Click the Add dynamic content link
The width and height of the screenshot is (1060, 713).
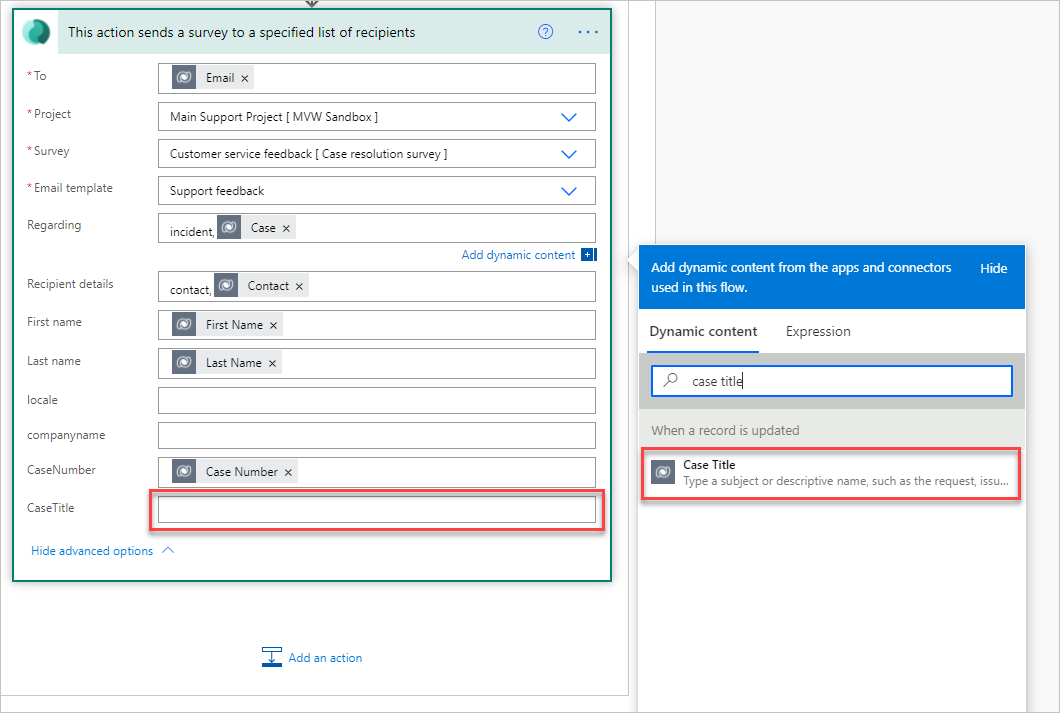[518, 255]
